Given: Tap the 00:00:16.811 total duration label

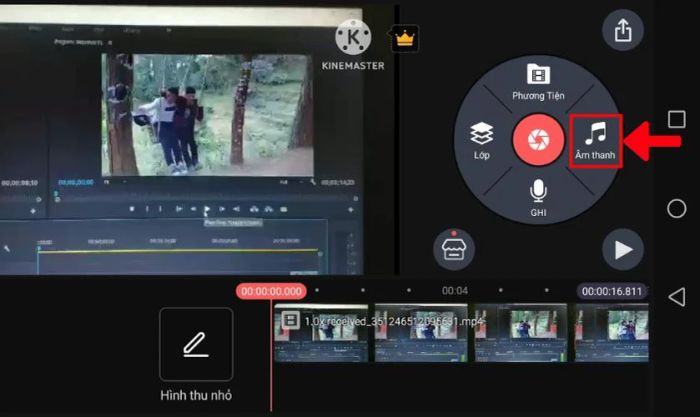Looking at the screenshot, I should pyautogui.click(x=612, y=292).
